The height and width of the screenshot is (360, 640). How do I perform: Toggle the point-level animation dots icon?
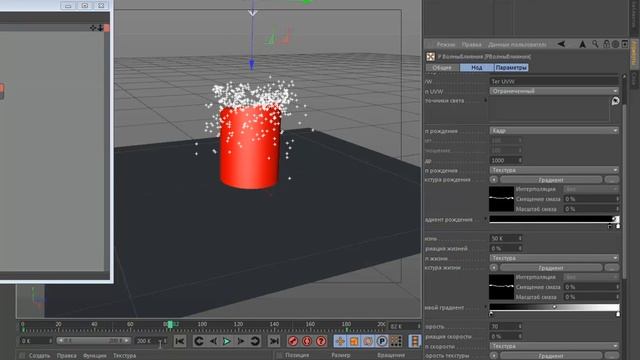point(396,341)
